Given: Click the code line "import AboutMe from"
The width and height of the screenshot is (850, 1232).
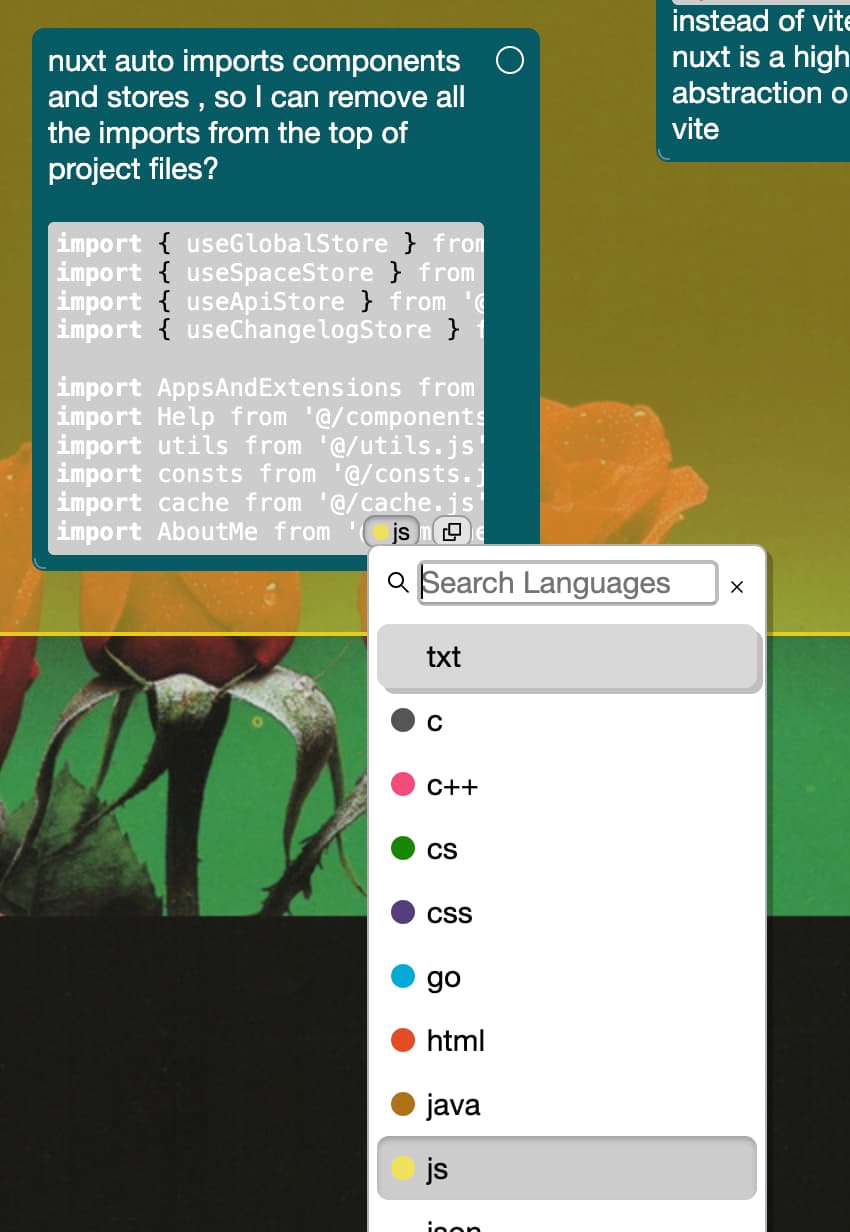Looking at the screenshot, I should pos(194,532).
